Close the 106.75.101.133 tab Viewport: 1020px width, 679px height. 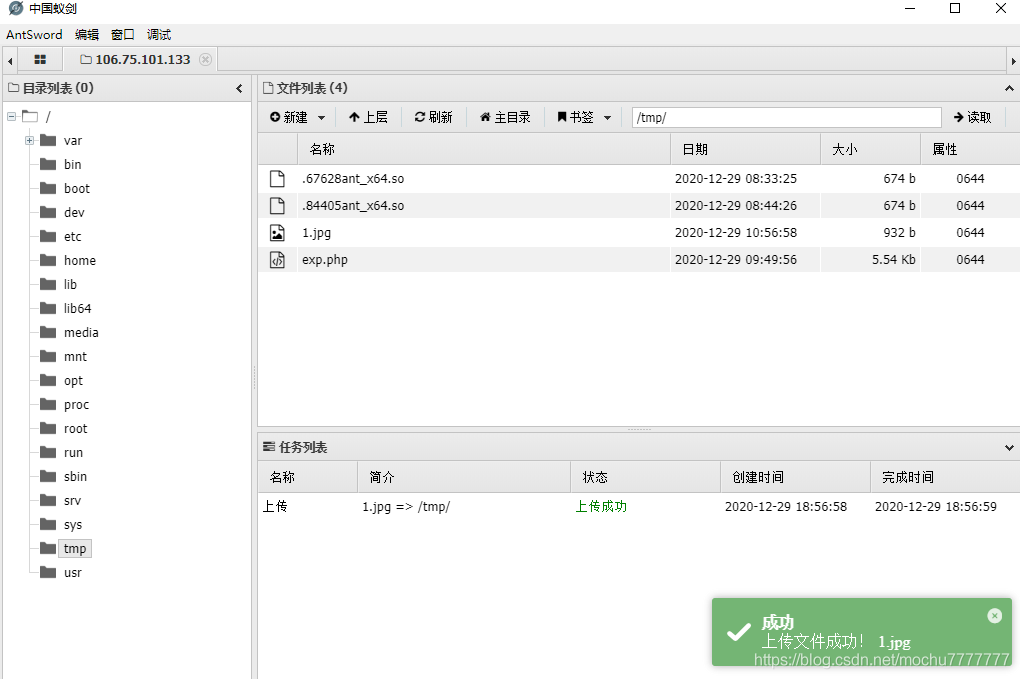click(x=205, y=59)
